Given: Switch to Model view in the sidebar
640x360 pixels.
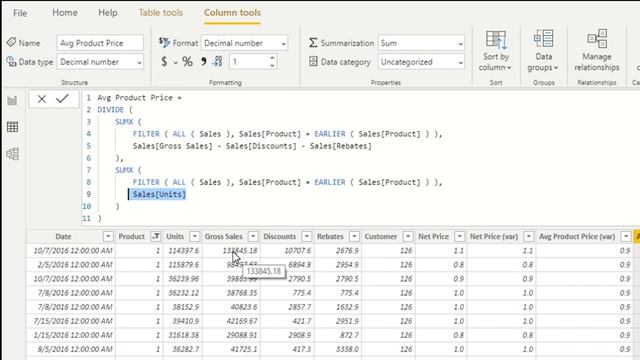Looking at the screenshot, I should (x=12, y=154).
